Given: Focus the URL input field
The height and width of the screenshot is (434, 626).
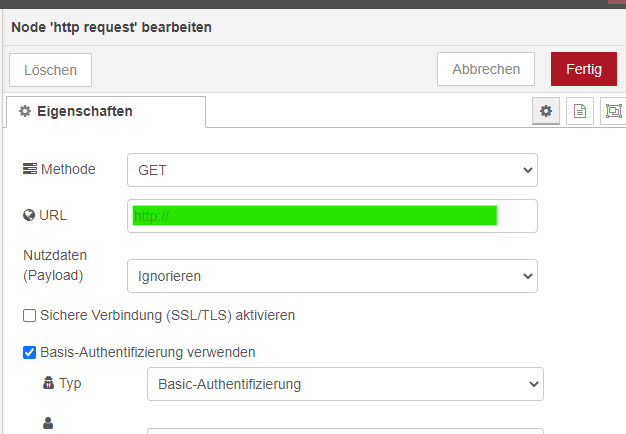Looking at the screenshot, I should [332, 216].
